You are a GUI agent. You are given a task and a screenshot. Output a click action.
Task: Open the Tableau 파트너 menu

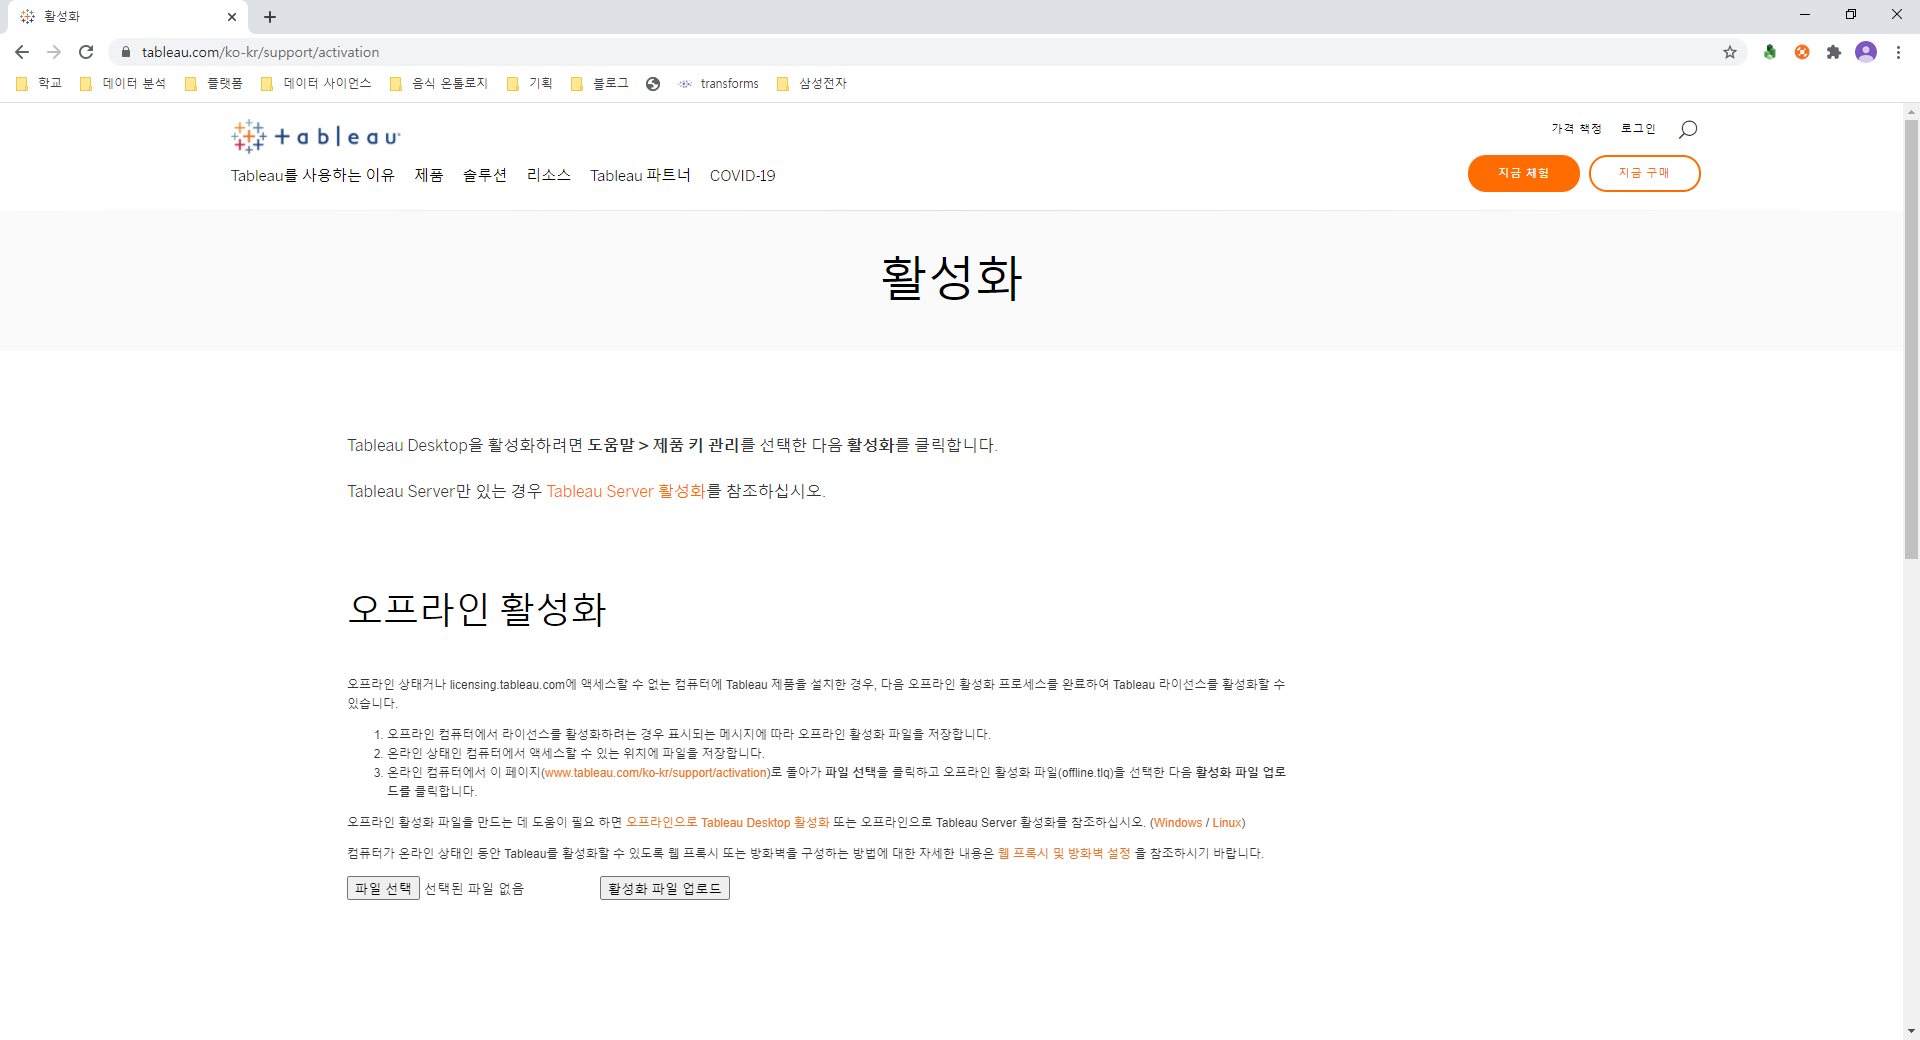click(640, 175)
